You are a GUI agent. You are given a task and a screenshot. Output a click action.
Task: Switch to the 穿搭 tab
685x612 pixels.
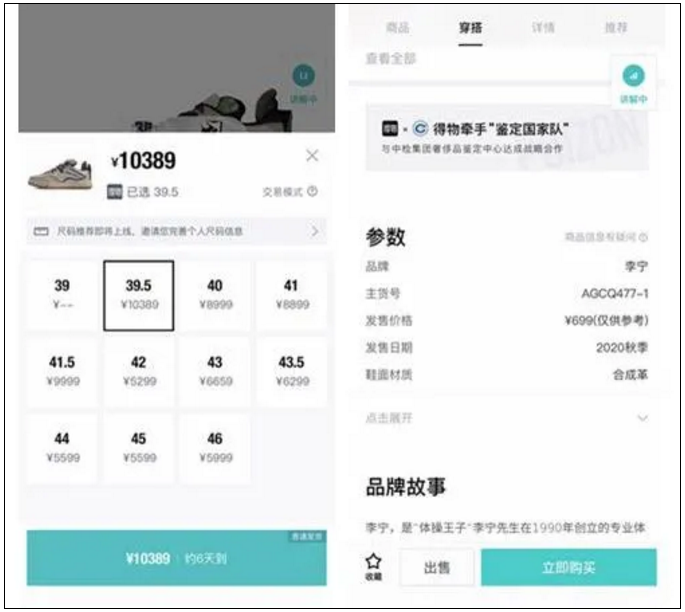coord(471,28)
